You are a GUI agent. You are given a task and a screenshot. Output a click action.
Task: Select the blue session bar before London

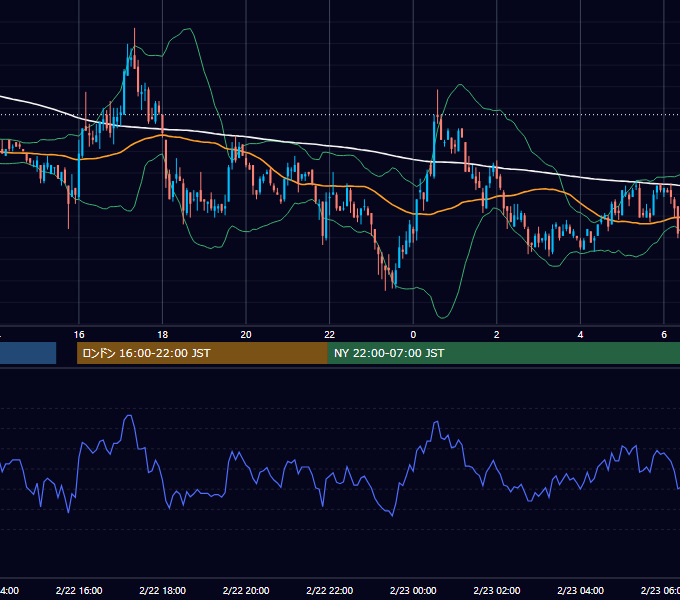click(28, 353)
